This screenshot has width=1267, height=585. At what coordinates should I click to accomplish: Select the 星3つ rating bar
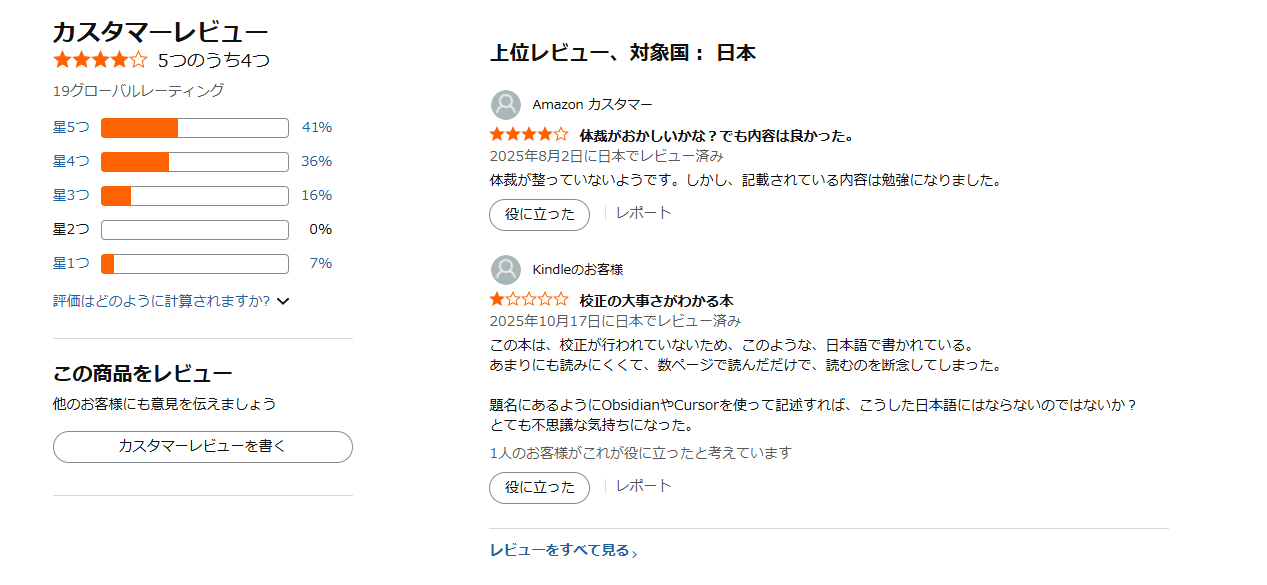pos(194,196)
